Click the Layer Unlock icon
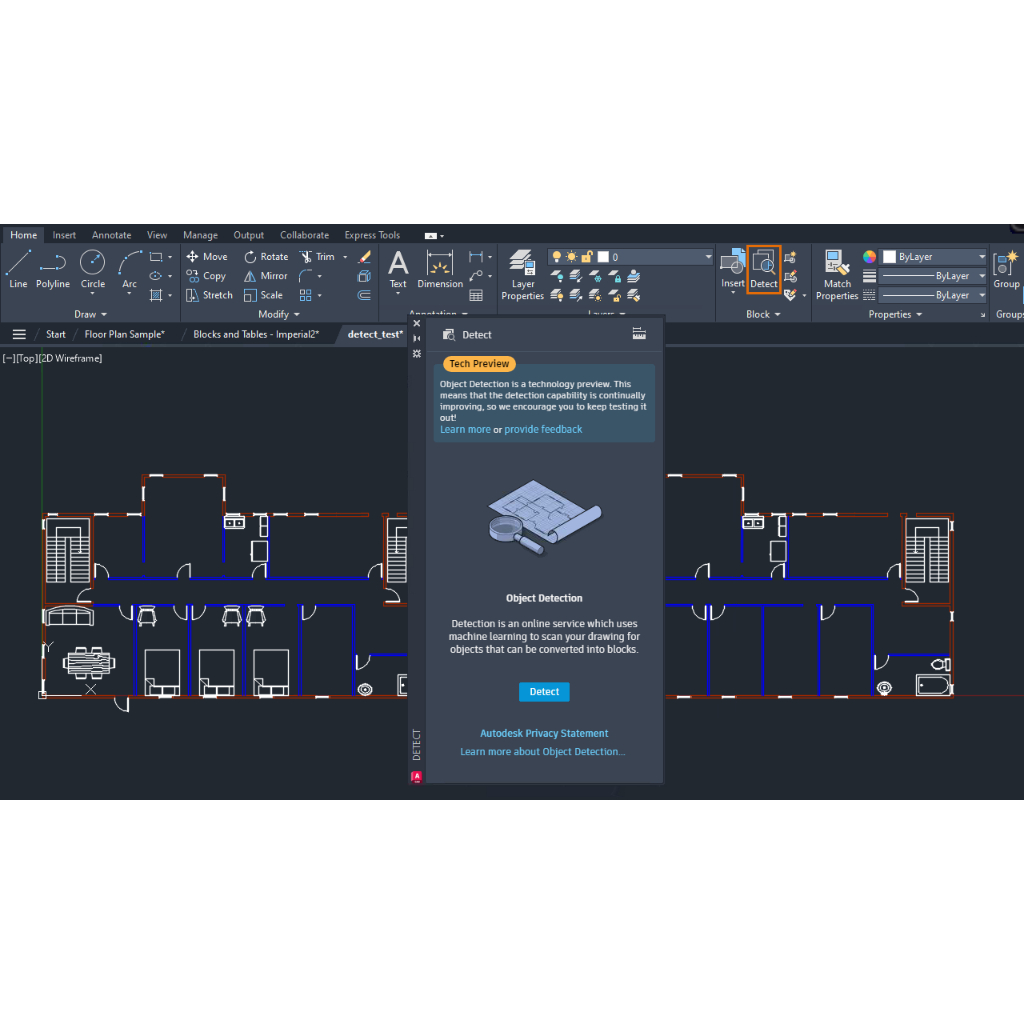 point(615,295)
